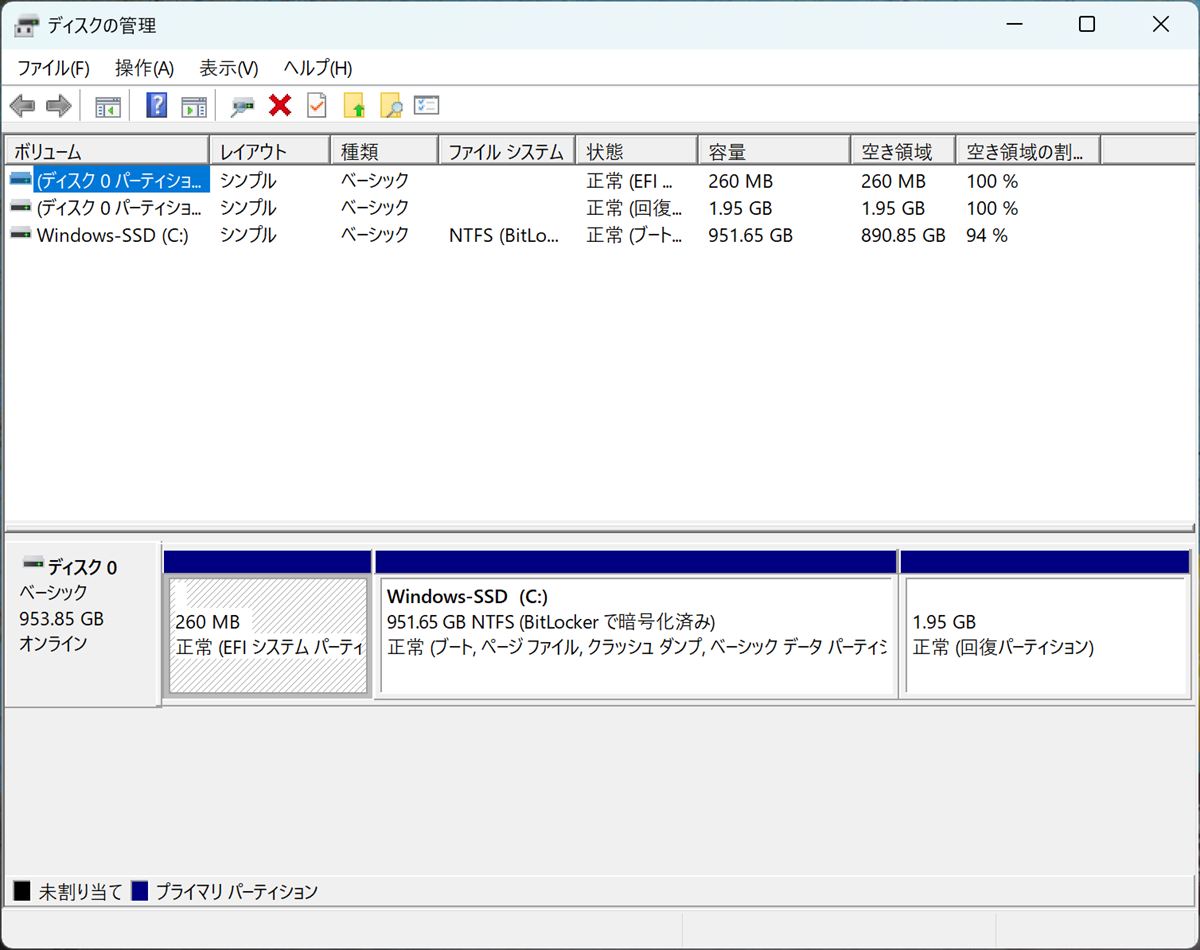Toggle the action pane toolbar icon
The image size is (1200, 950).
click(x=194, y=106)
